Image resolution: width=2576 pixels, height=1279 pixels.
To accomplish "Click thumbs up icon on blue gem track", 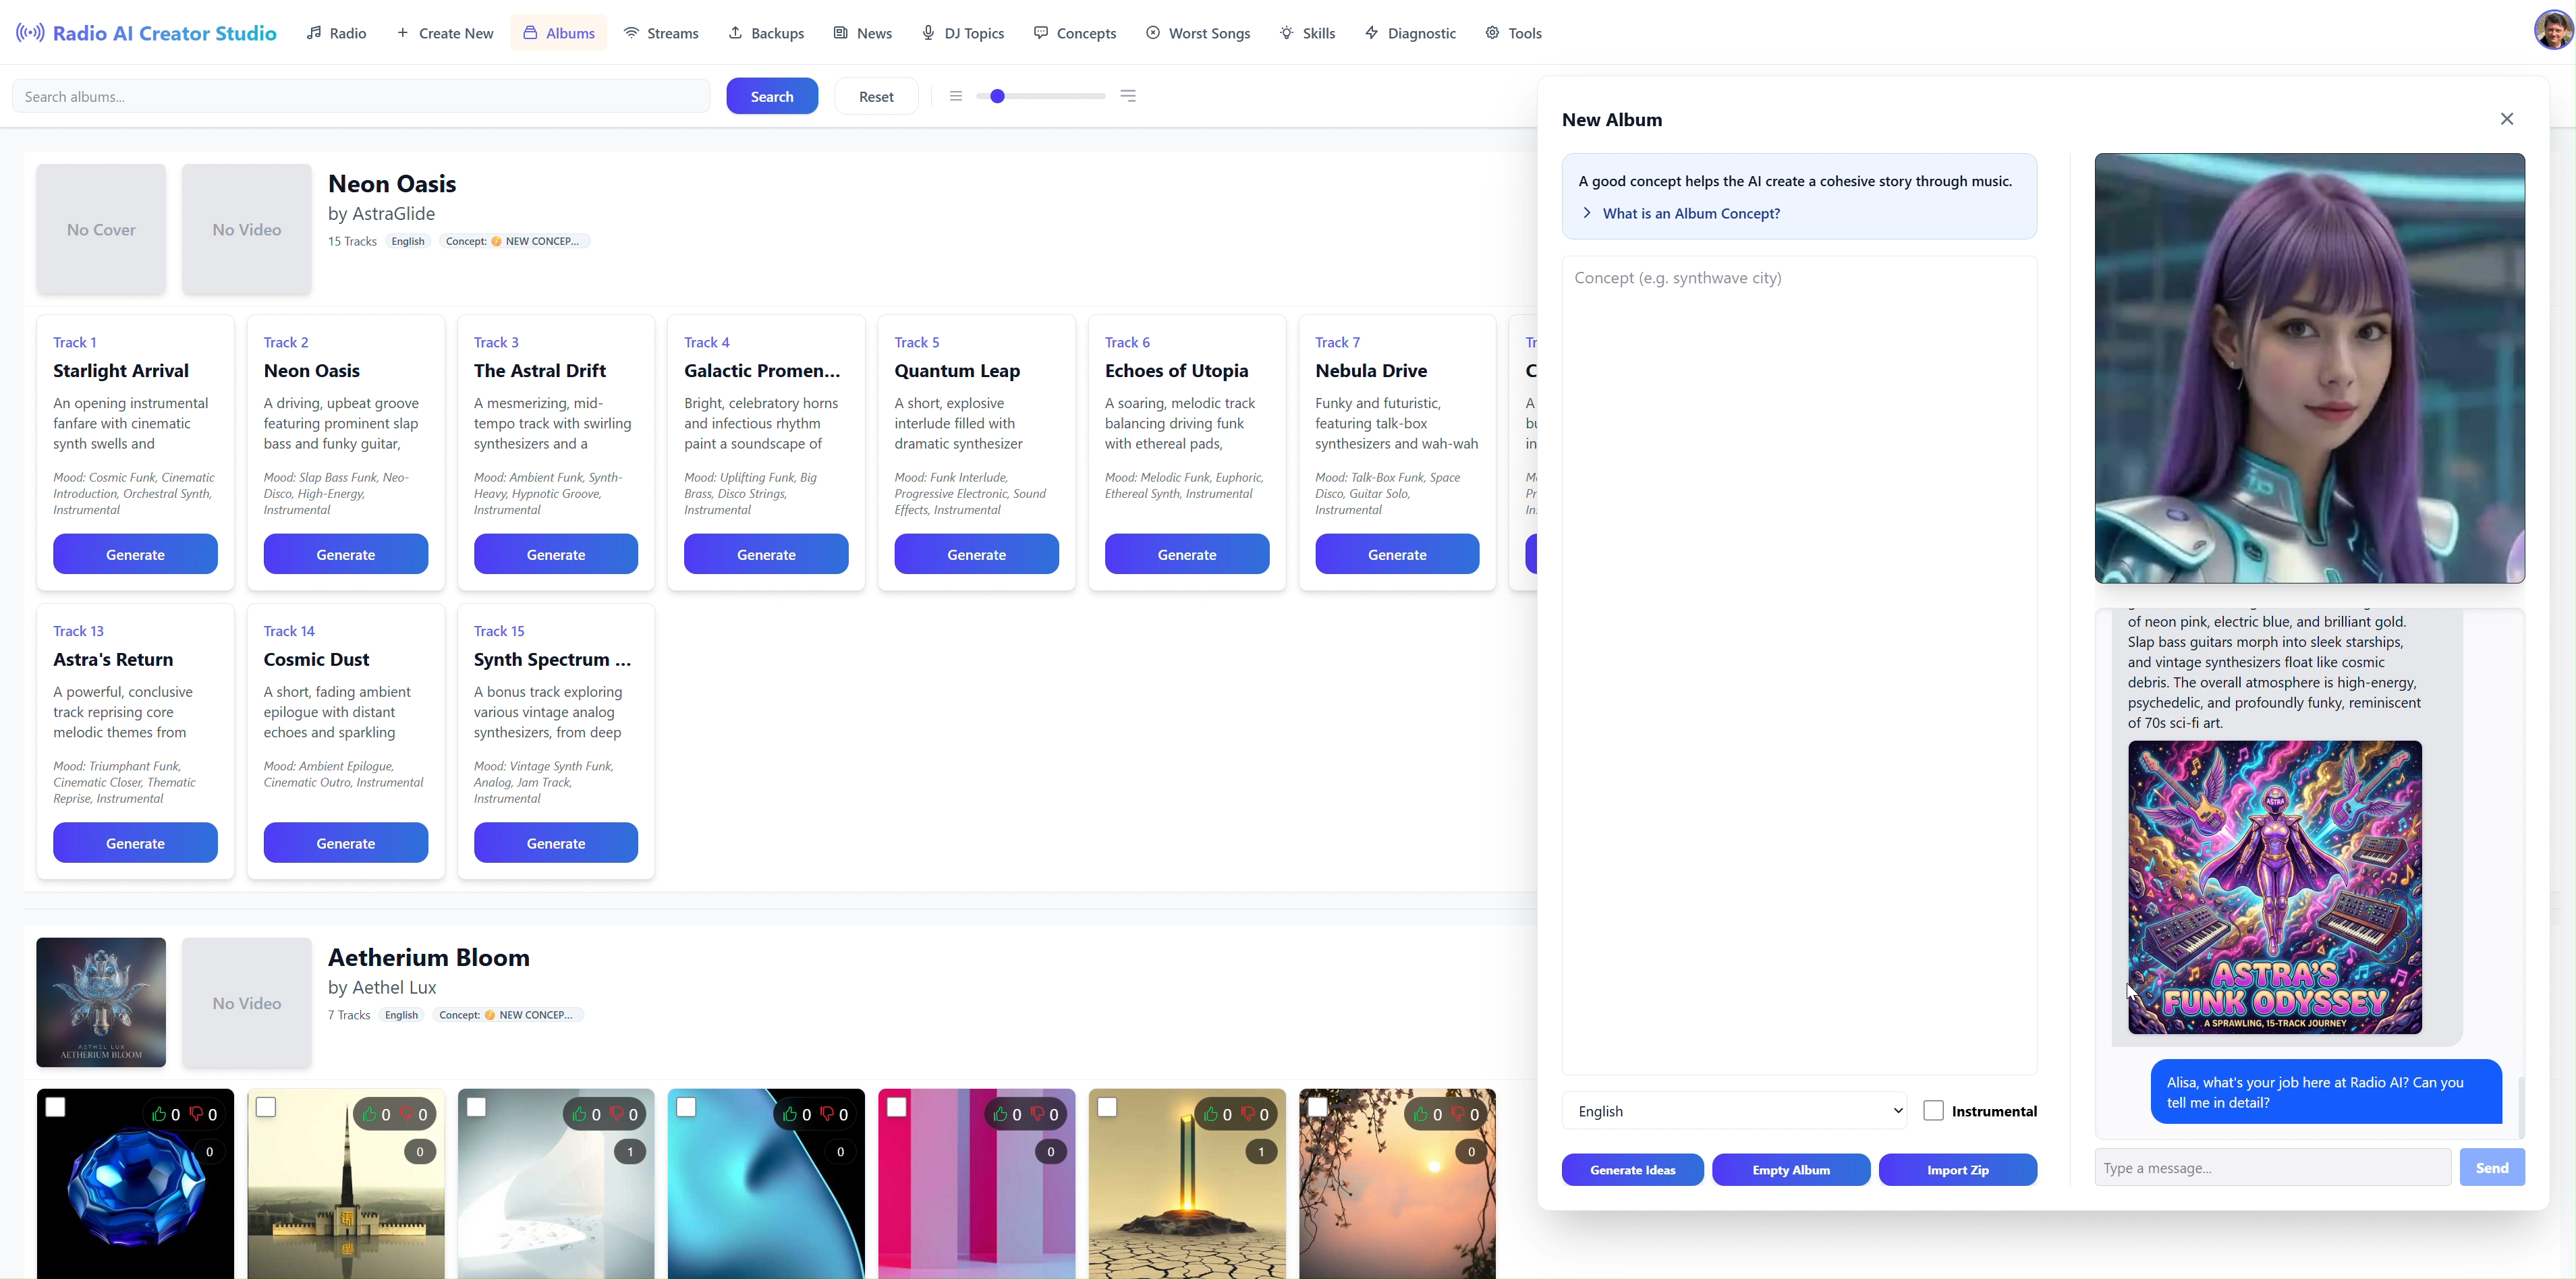I will click(159, 1114).
